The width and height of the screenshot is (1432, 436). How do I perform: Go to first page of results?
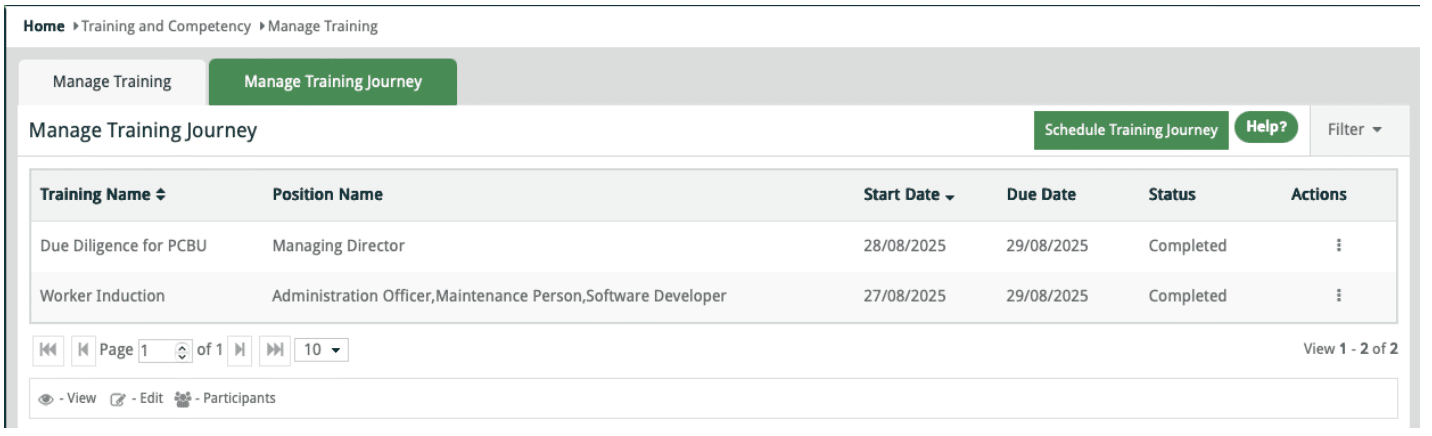[x=47, y=350]
